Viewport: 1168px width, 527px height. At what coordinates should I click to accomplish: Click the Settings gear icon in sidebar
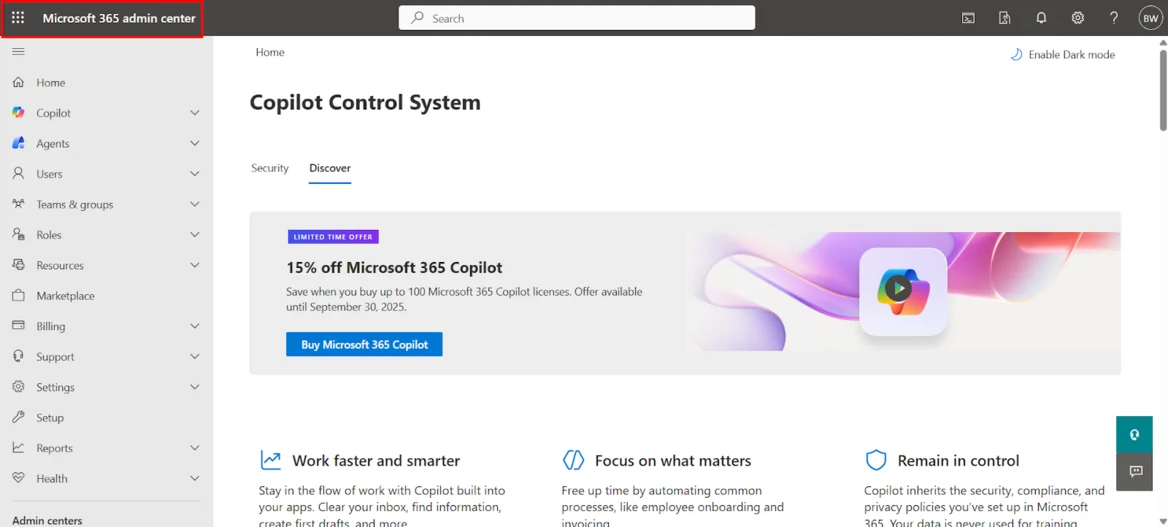(x=19, y=388)
